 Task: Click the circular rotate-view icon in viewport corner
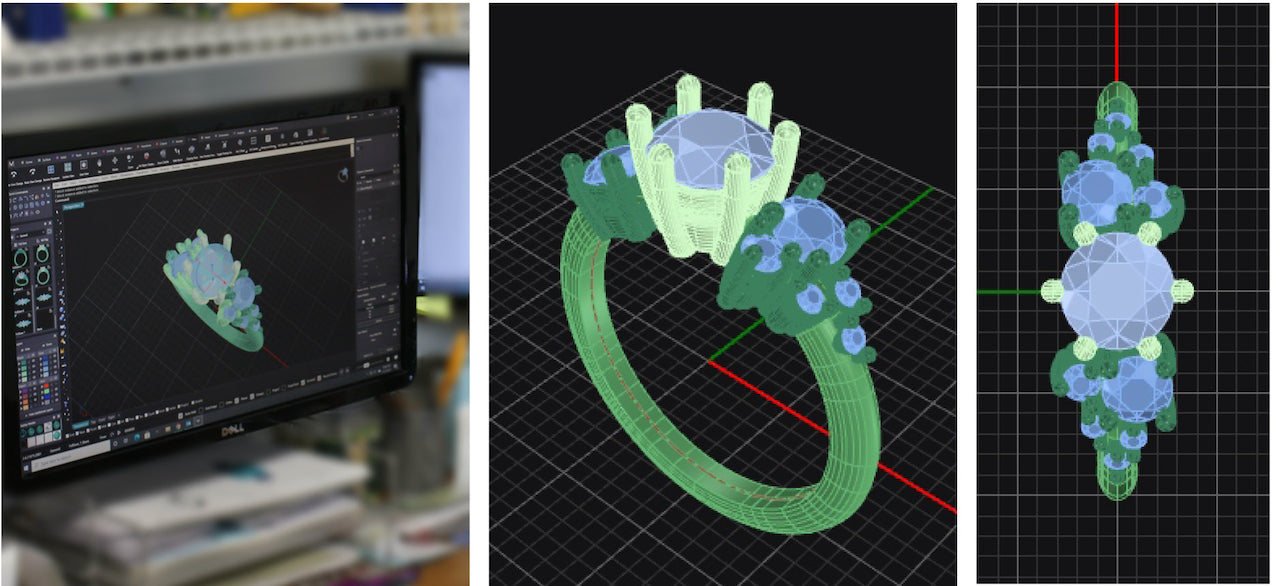pyautogui.click(x=343, y=176)
